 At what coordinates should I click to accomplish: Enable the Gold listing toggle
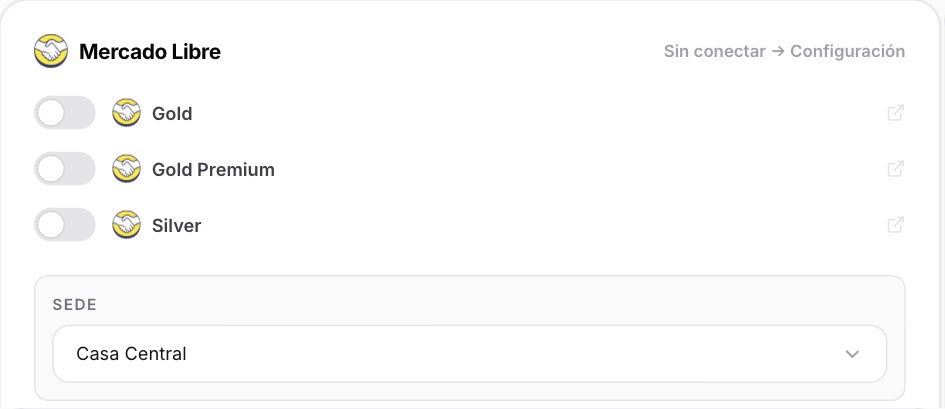[64, 113]
